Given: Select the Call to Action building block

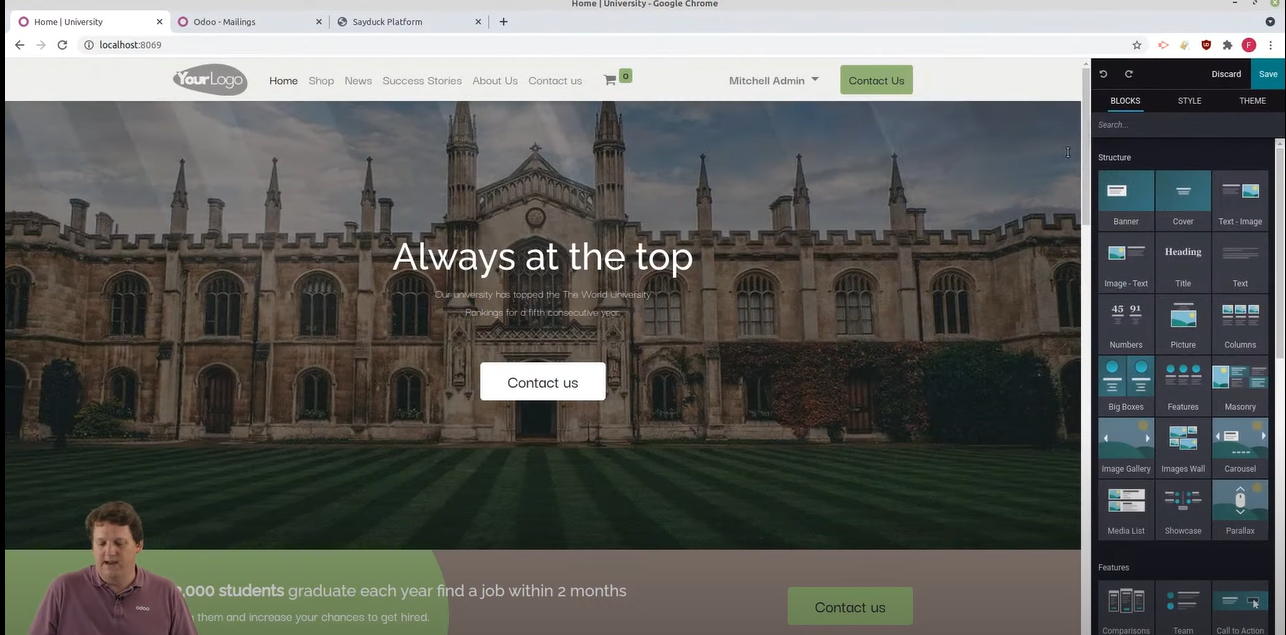Looking at the screenshot, I should coord(1240,608).
